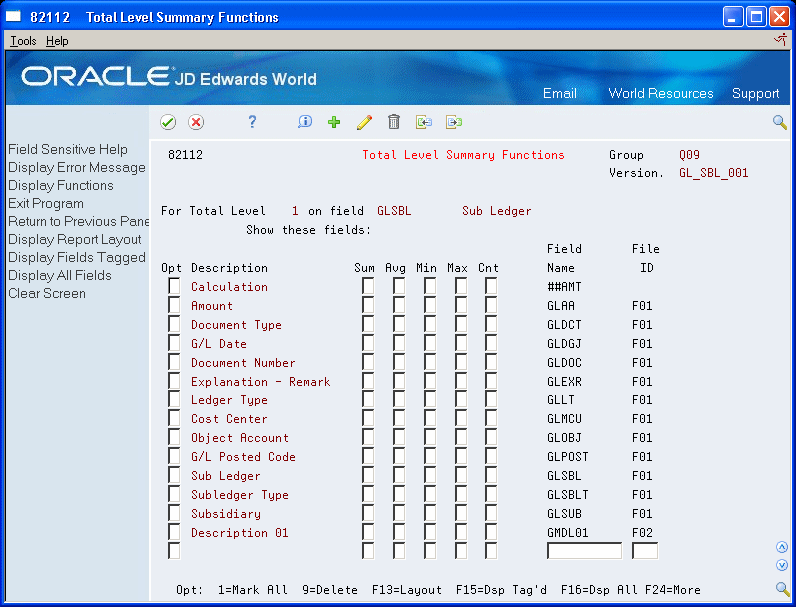
Task: Click F24=More function key text
Action: (x=673, y=590)
